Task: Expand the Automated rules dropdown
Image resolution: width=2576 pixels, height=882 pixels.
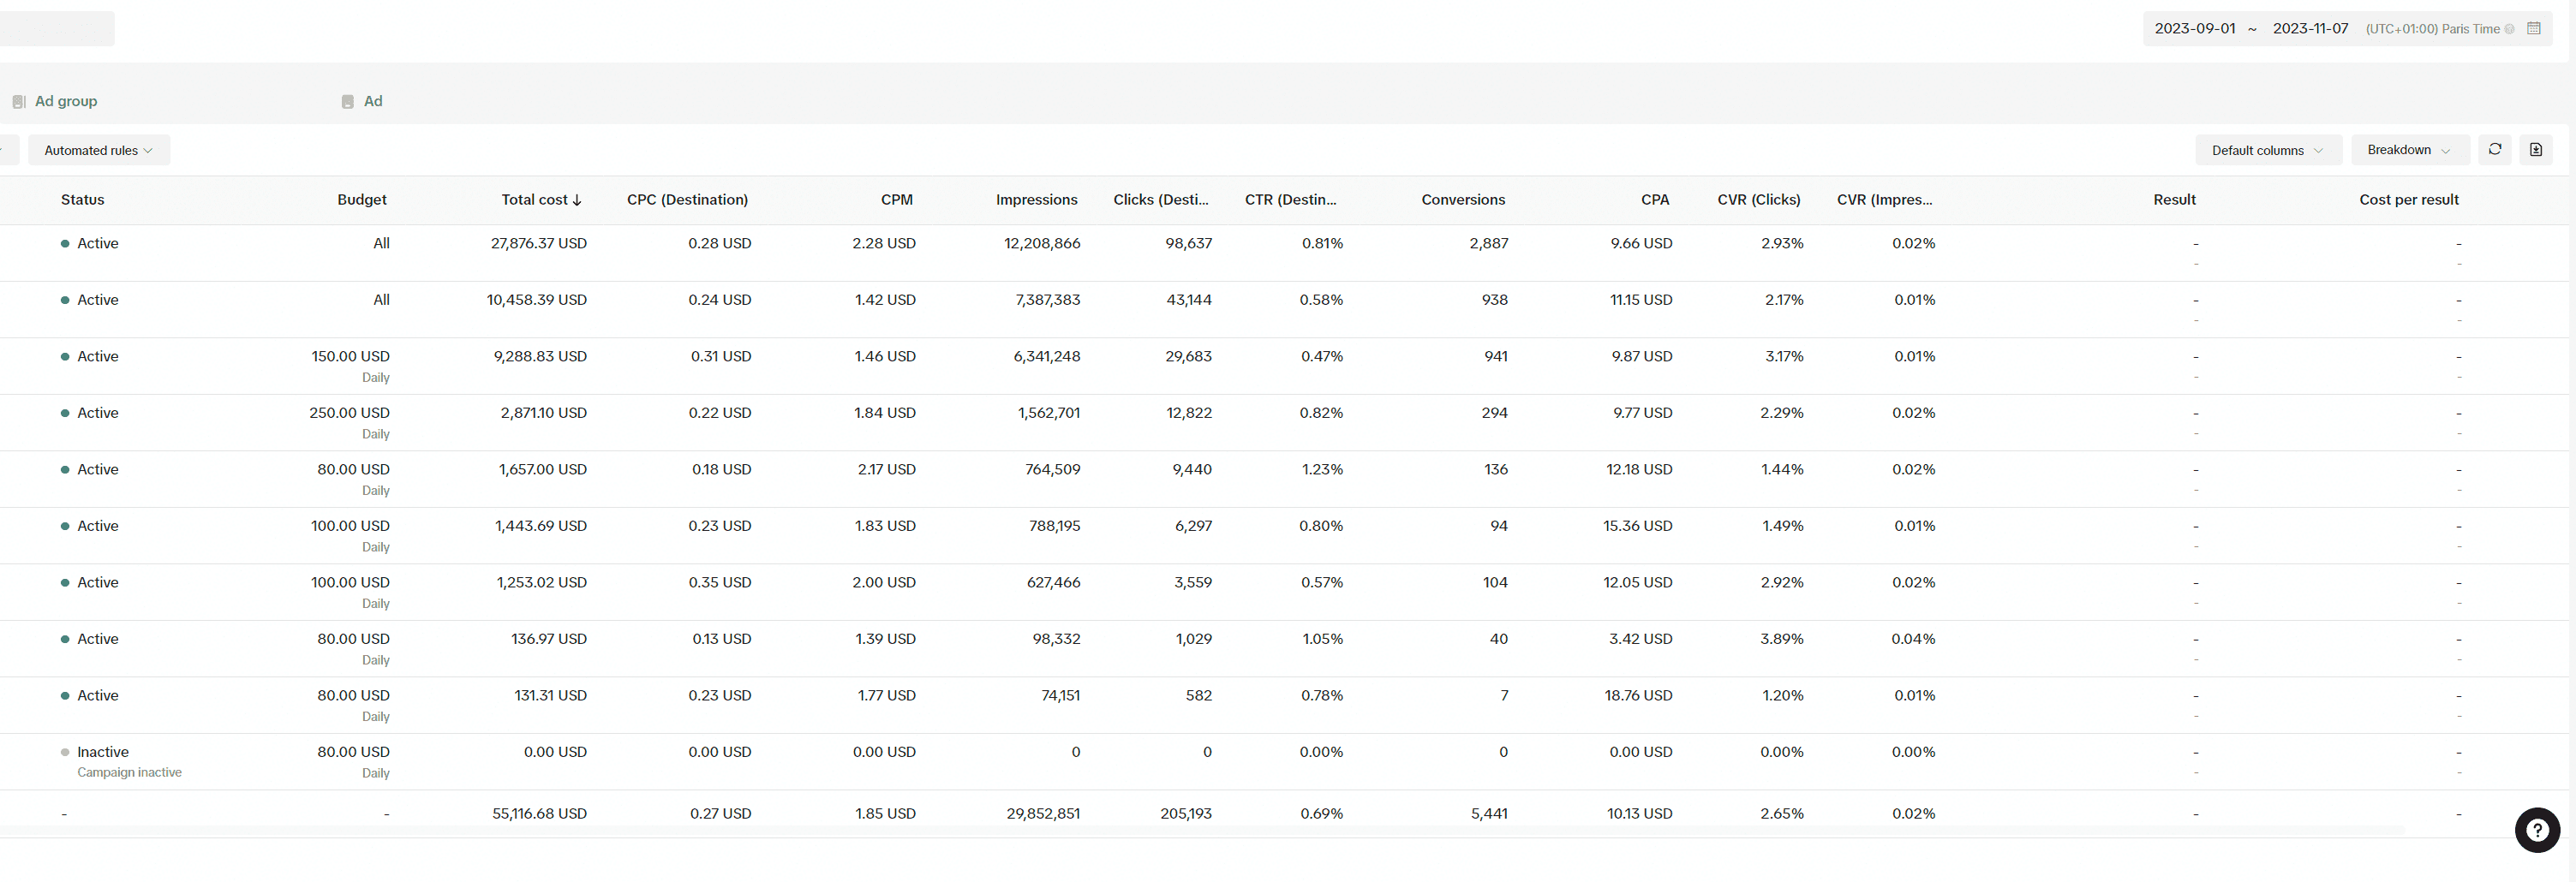Action: [x=99, y=150]
